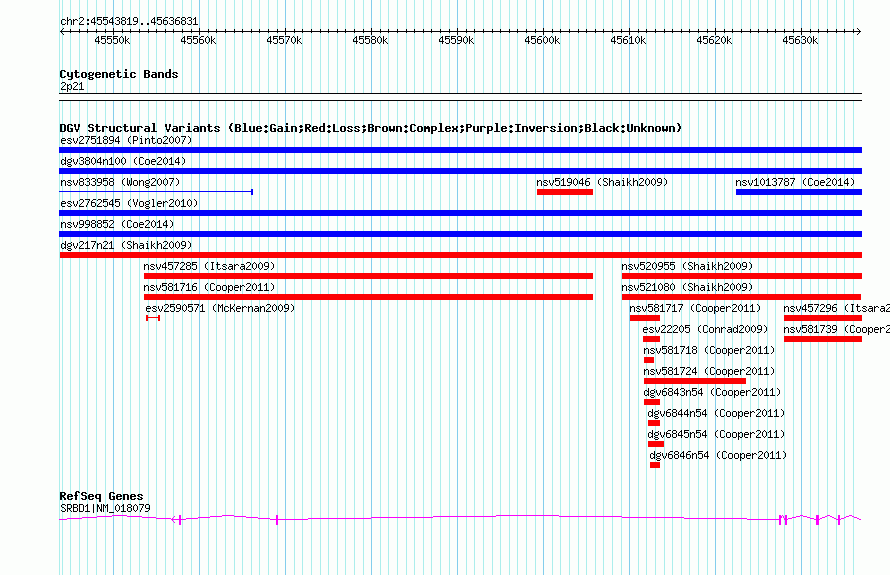This screenshot has width=890, height=575.
Task: Click the chr2:45543819..45636831 region label
Action: tap(129, 22)
